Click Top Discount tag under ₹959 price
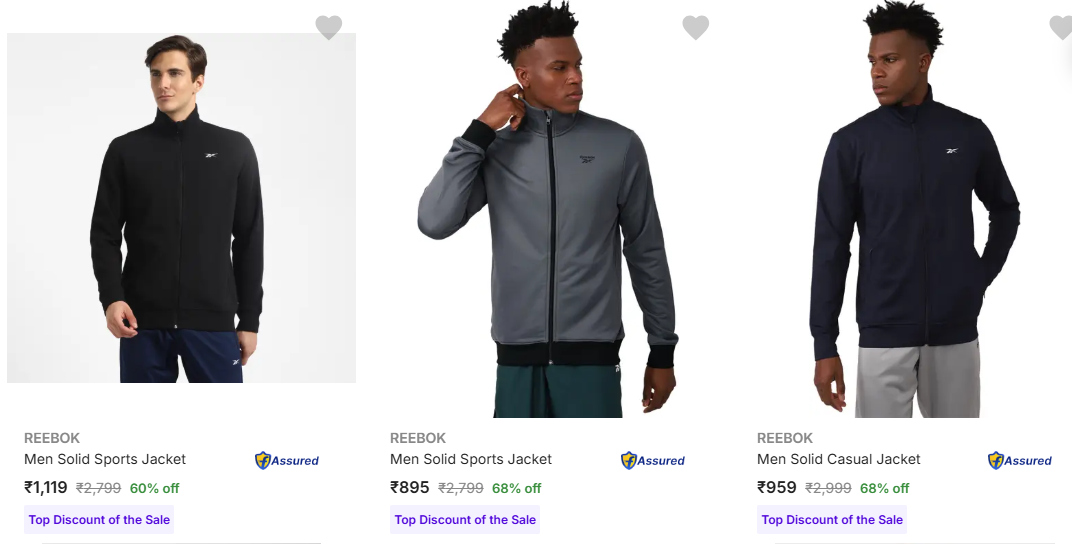The width and height of the screenshot is (1072, 544). [x=832, y=520]
